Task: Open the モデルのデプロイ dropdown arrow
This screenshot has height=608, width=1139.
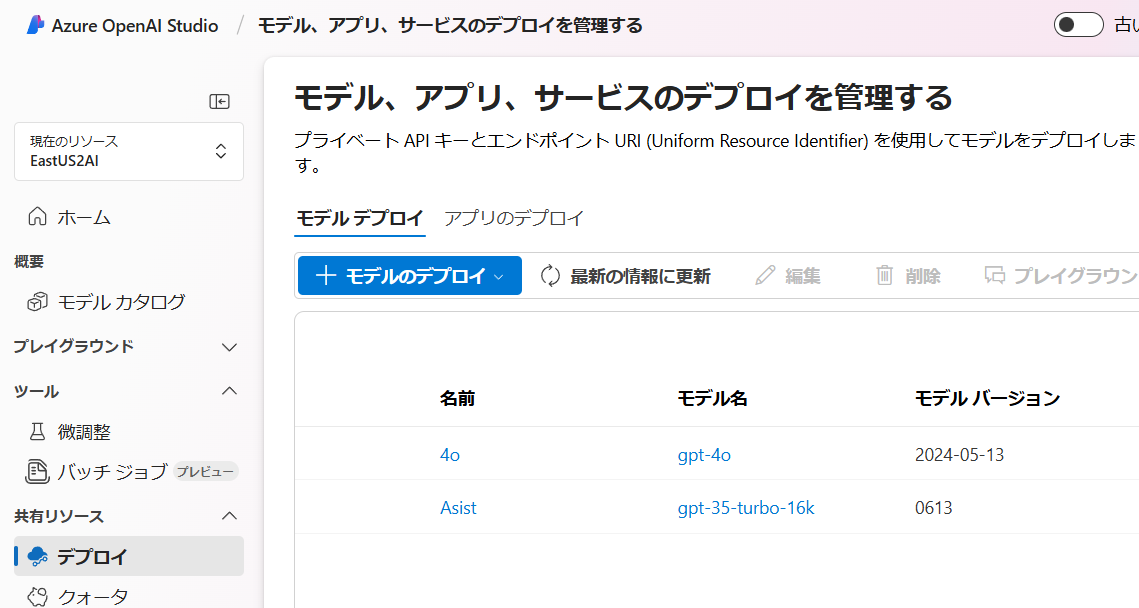Action: pos(498,277)
